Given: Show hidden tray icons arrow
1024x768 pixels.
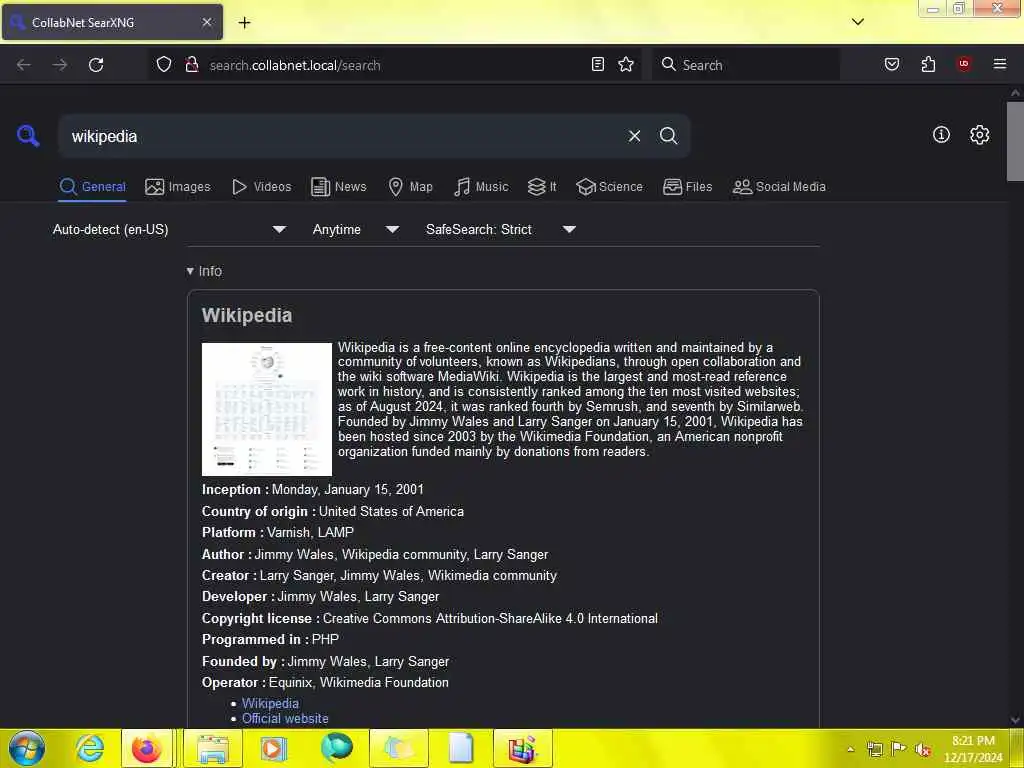Looking at the screenshot, I should [850, 749].
